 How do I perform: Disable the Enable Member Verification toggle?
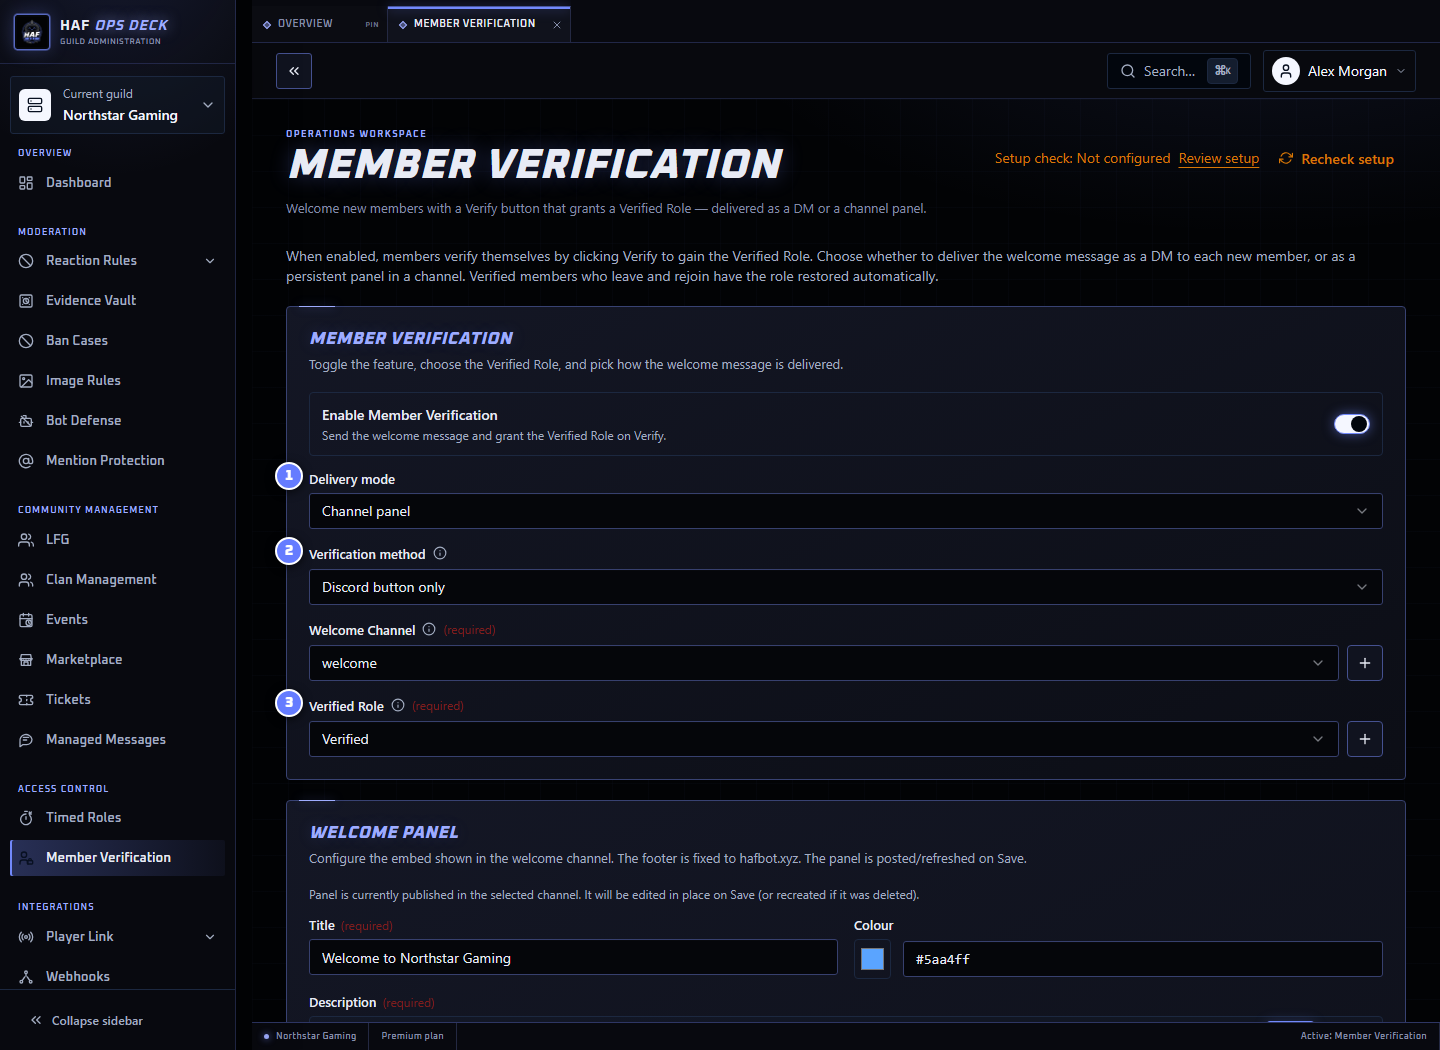click(1351, 424)
